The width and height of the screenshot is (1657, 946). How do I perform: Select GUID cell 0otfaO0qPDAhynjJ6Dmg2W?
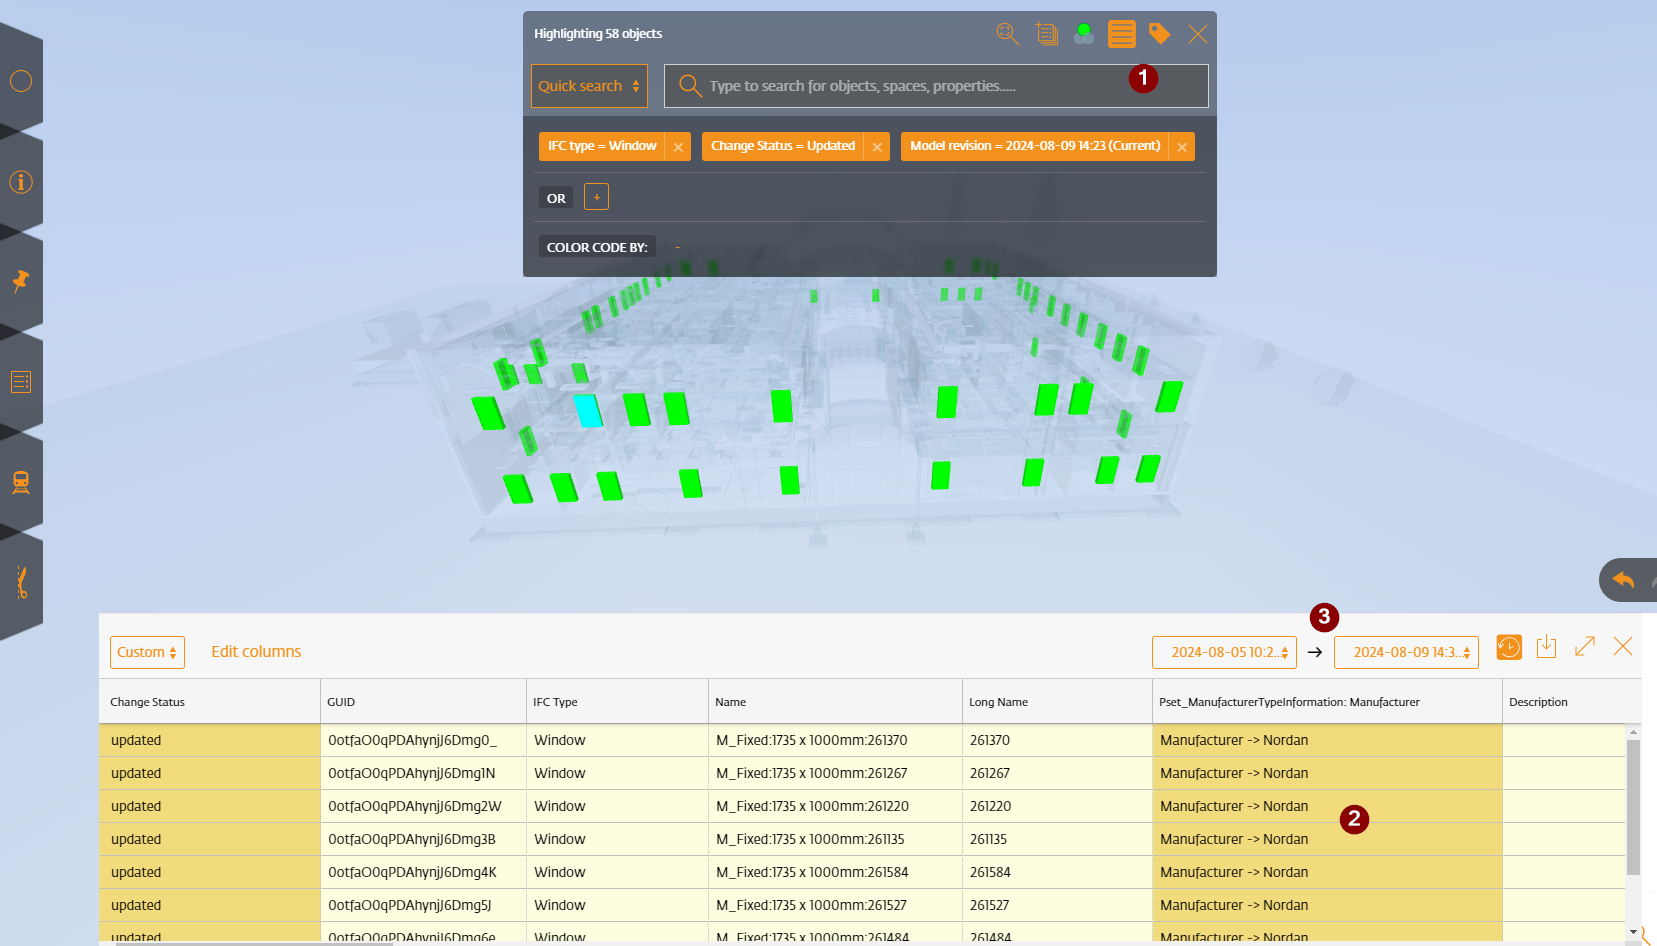tap(423, 806)
